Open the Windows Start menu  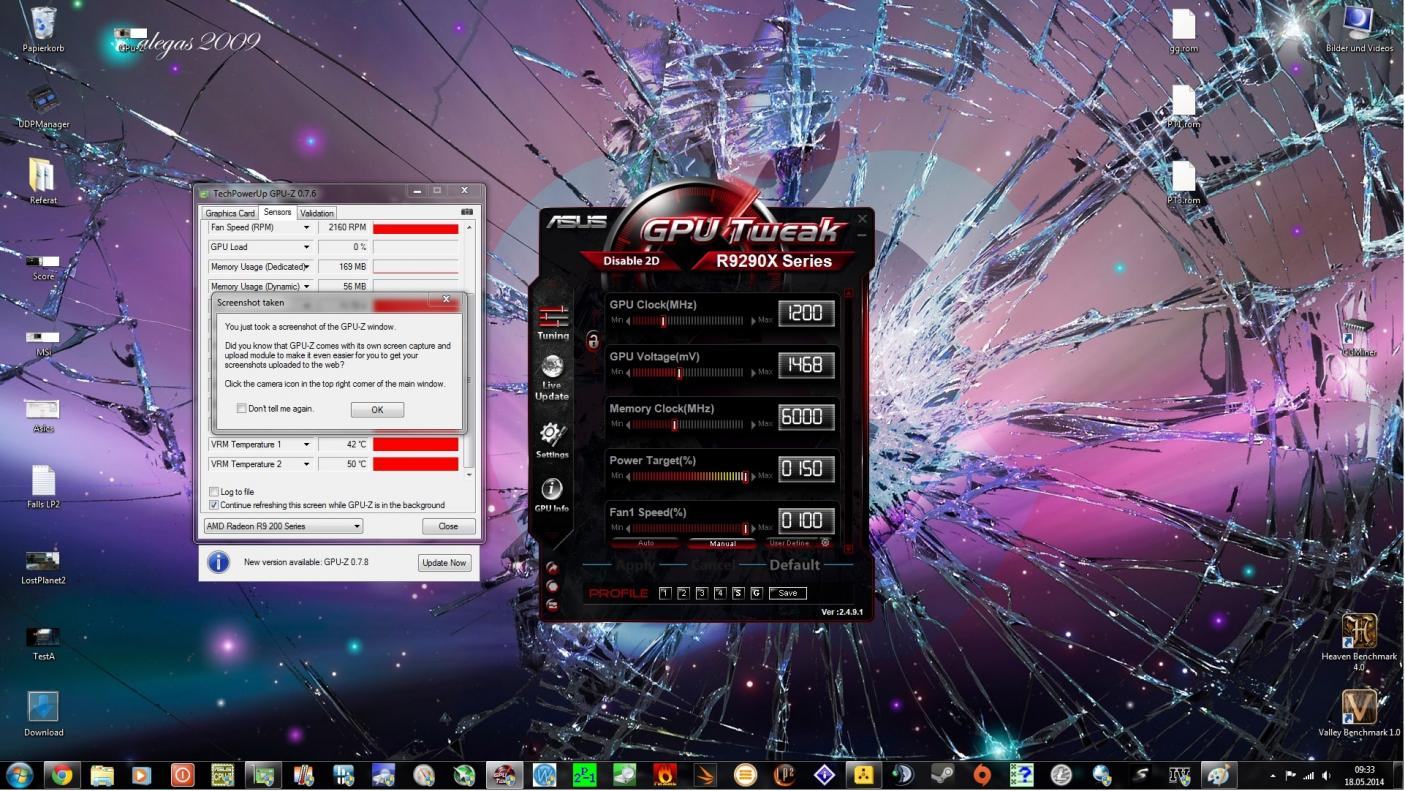coord(19,774)
